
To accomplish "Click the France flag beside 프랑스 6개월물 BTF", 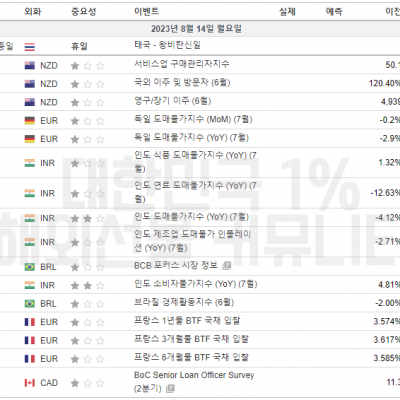I will (x=30, y=359).
